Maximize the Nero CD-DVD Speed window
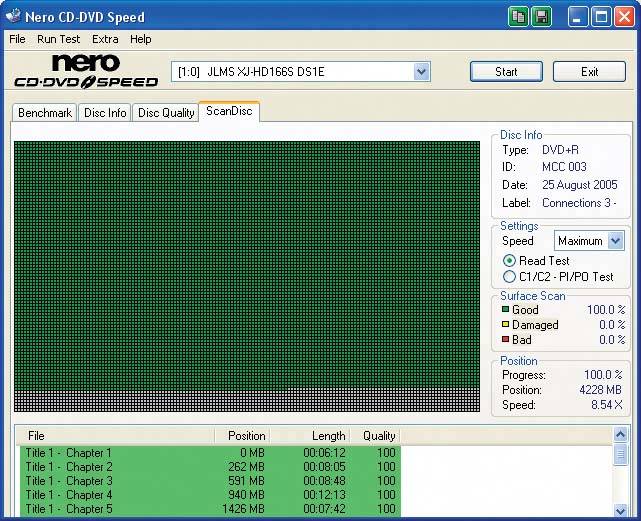641x521 pixels. [x=602, y=17]
